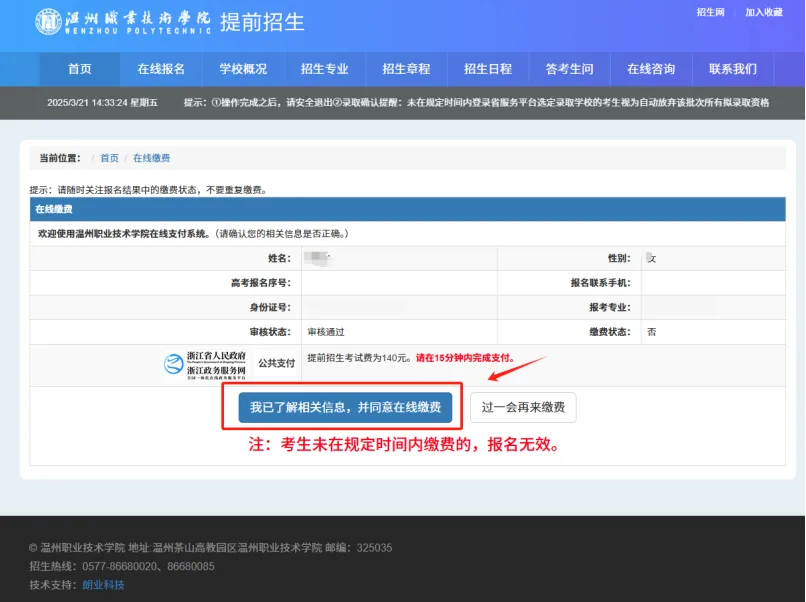
Task: Click the 招生网 link at top right
Action: click(x=710, y=12)
